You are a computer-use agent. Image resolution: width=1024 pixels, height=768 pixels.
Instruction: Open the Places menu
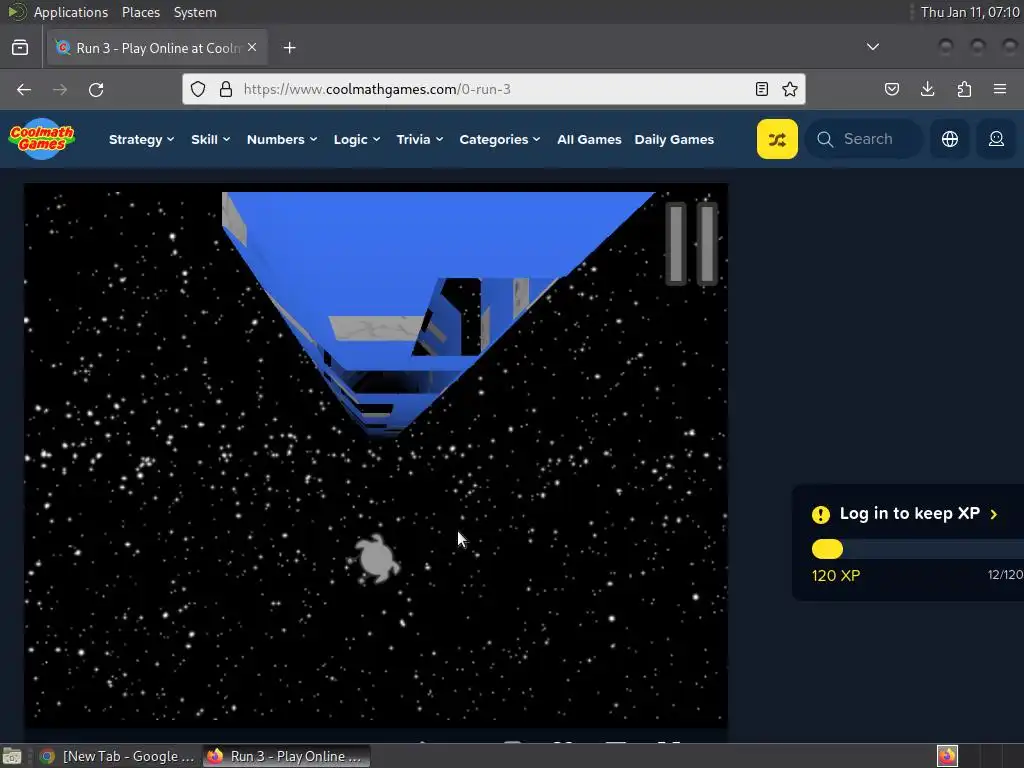tap(141, 12)
